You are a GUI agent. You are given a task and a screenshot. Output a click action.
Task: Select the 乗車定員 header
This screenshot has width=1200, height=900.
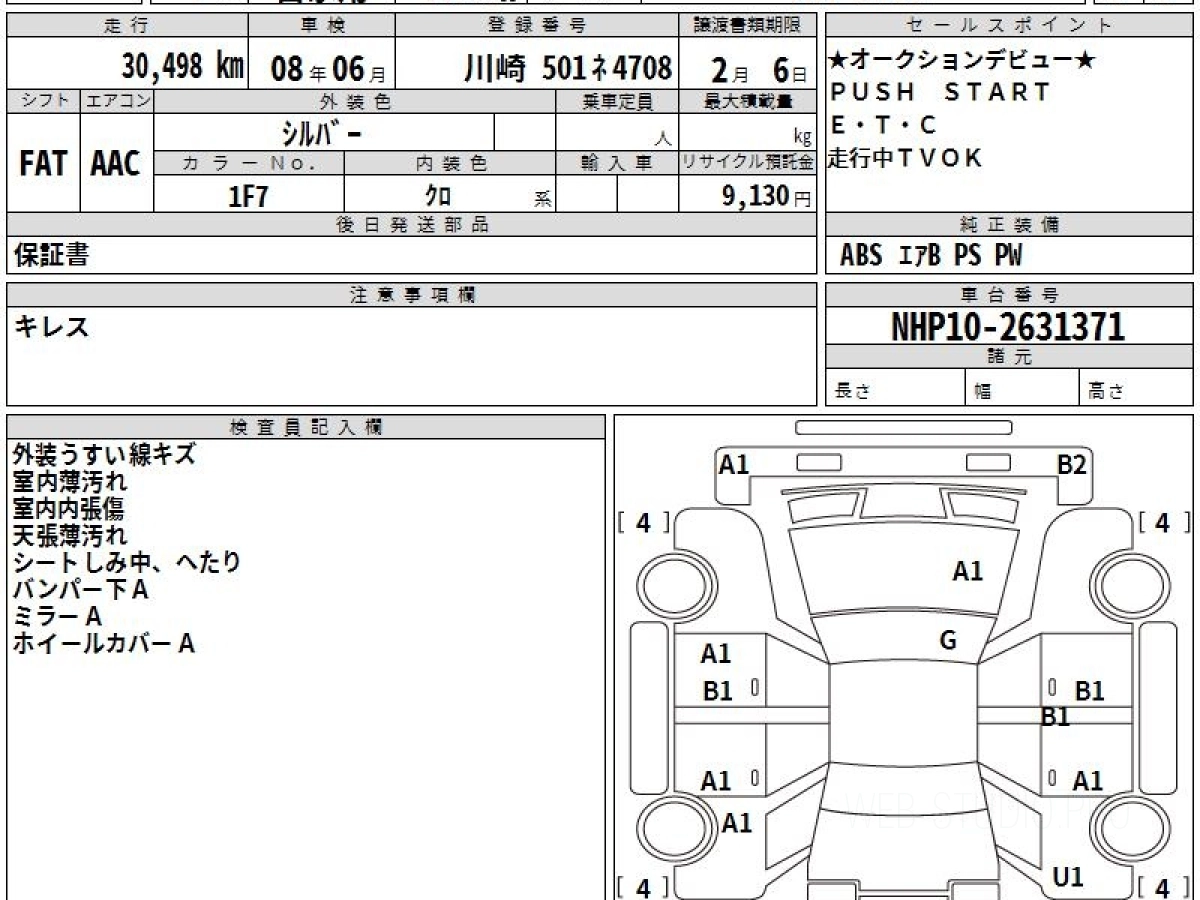tap(617, 101)
